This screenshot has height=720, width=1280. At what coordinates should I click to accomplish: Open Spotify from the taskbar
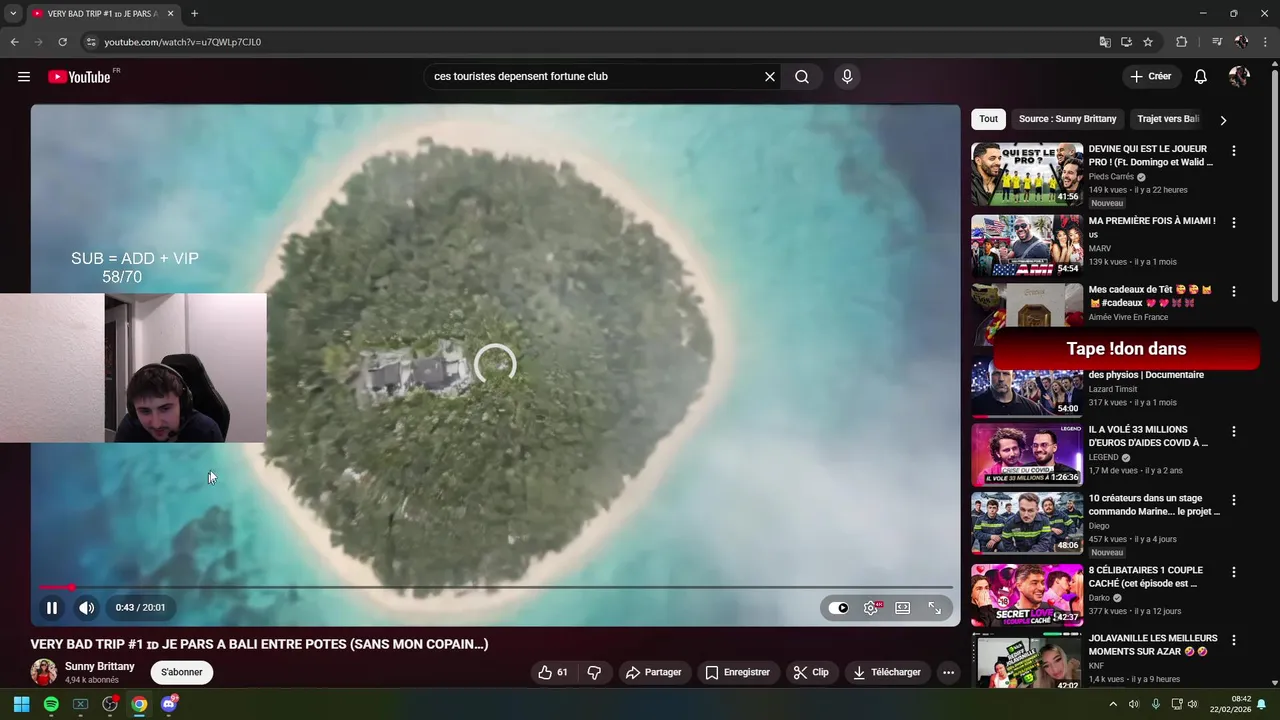[51, 704]
